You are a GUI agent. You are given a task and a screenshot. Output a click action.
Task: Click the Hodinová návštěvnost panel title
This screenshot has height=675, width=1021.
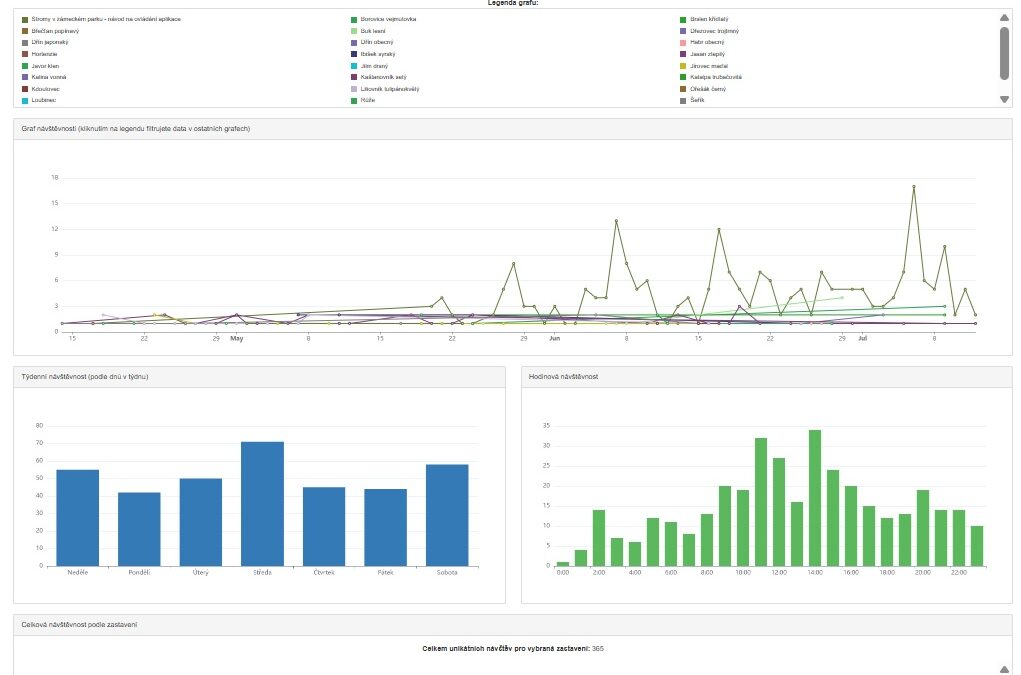click(563, 377)
